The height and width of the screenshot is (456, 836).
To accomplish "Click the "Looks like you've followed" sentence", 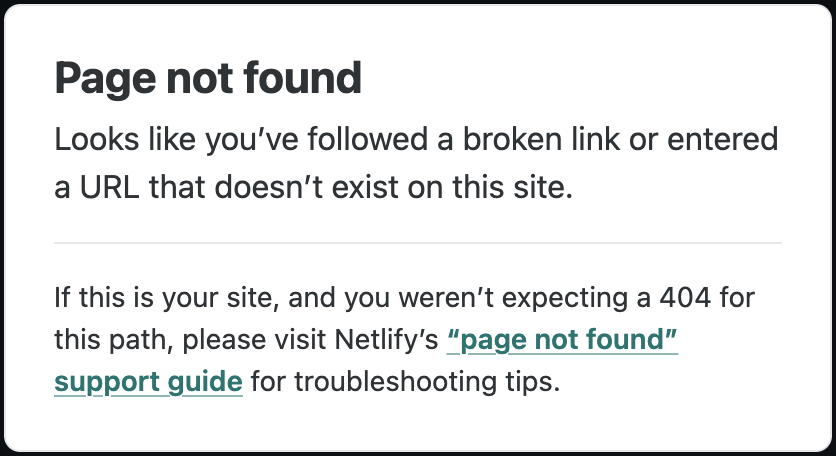I will click(241, 140).
